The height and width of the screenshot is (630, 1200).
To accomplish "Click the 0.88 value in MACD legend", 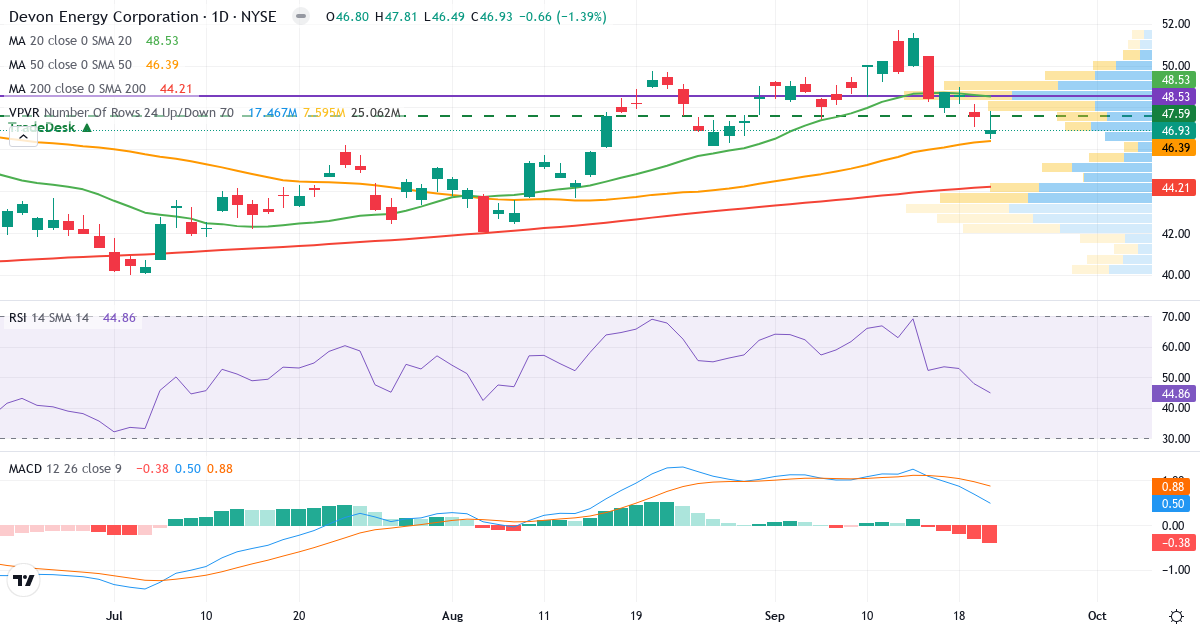I will pos(219,468).
